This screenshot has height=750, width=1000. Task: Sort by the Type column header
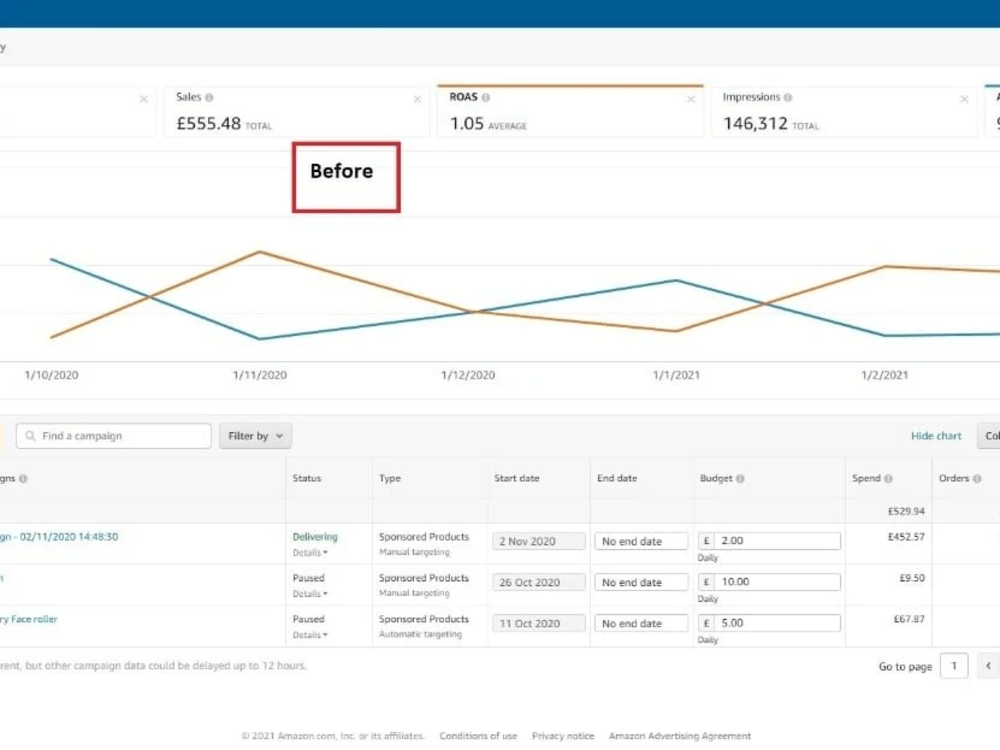point(390,478)
